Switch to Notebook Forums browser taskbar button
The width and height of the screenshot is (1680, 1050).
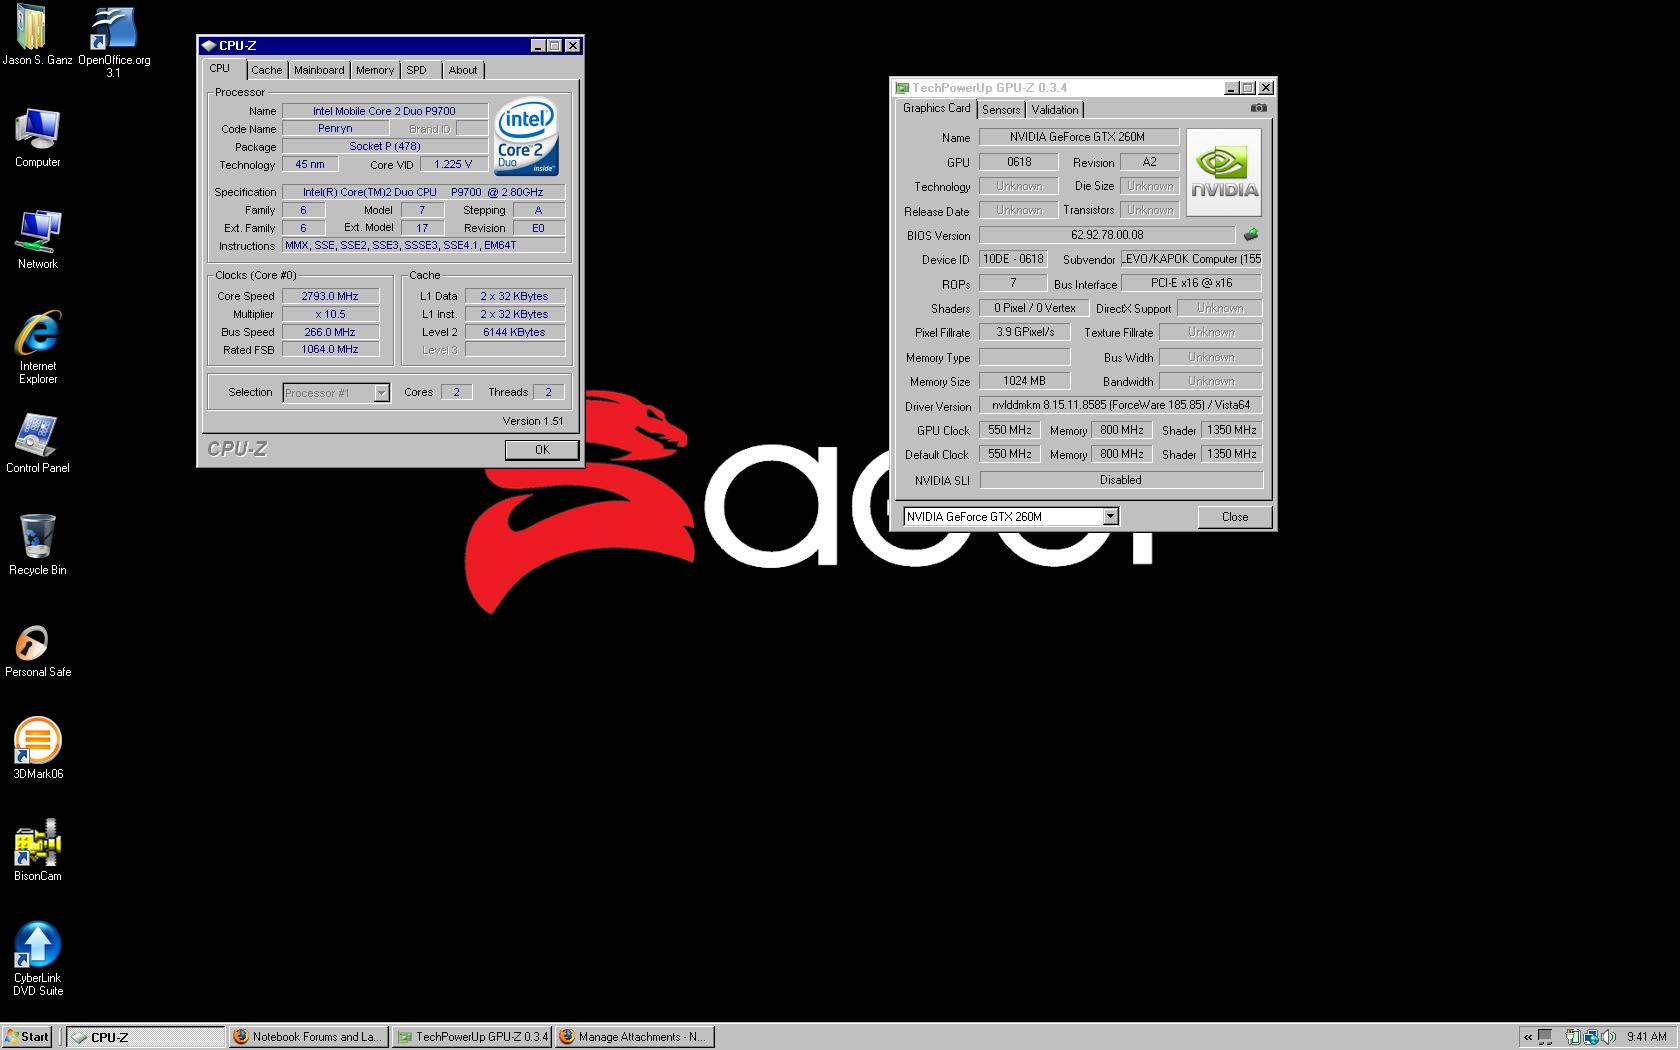point(307,1037)
